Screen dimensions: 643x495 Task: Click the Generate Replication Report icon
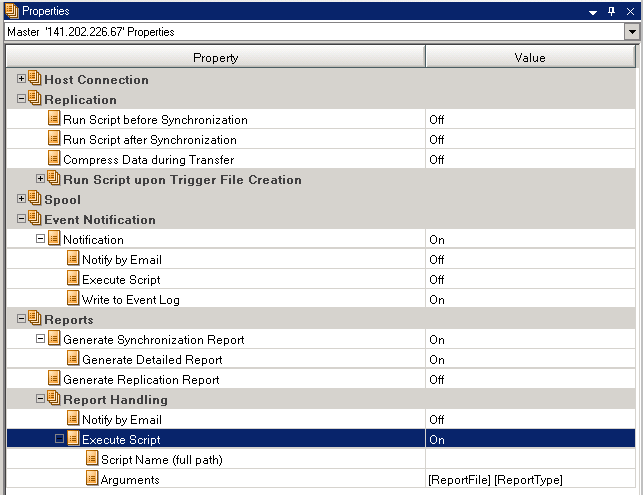(x=54, y=379)
